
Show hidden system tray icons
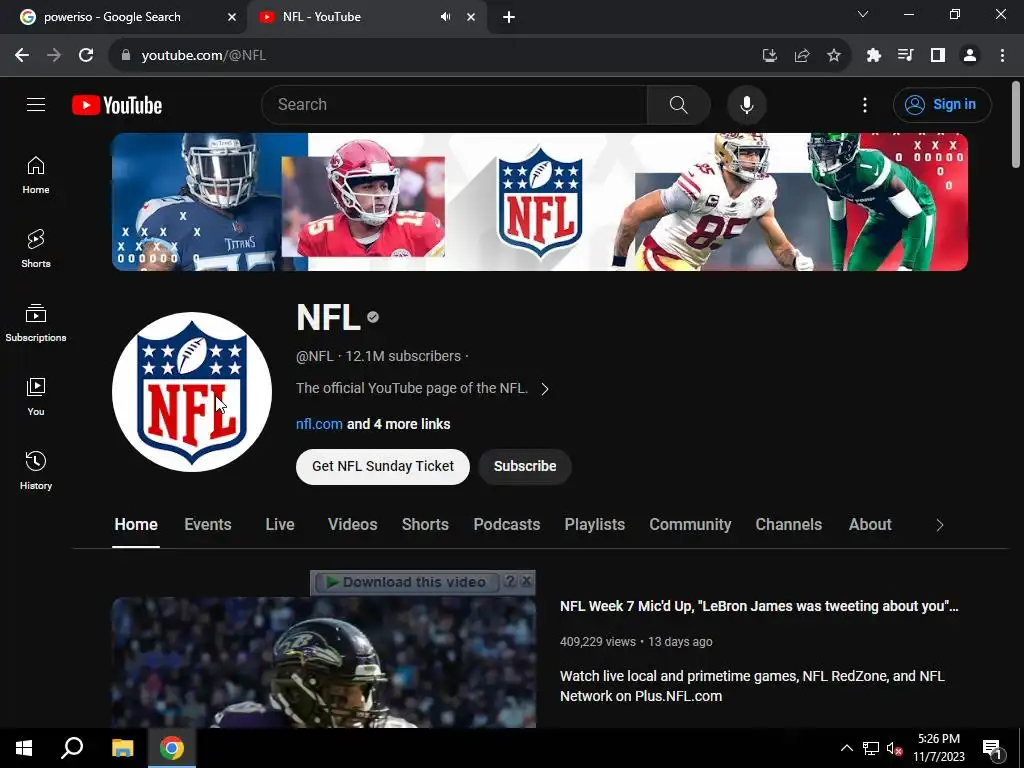[x=846, y=748]
